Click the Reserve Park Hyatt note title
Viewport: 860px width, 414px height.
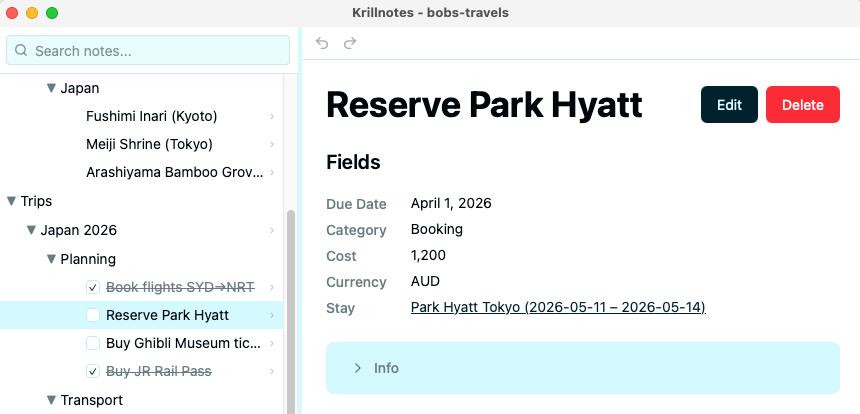(x=484, y=105)
